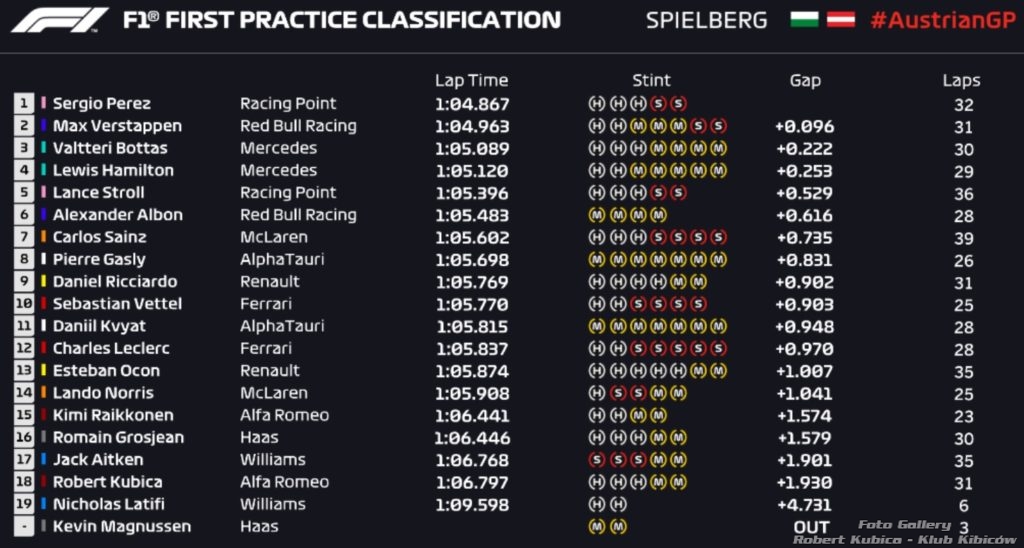The height and width of the screenshot is (548, 1024).
Task: Click first medium tyre icon for Albon
Action: (596, 215)
